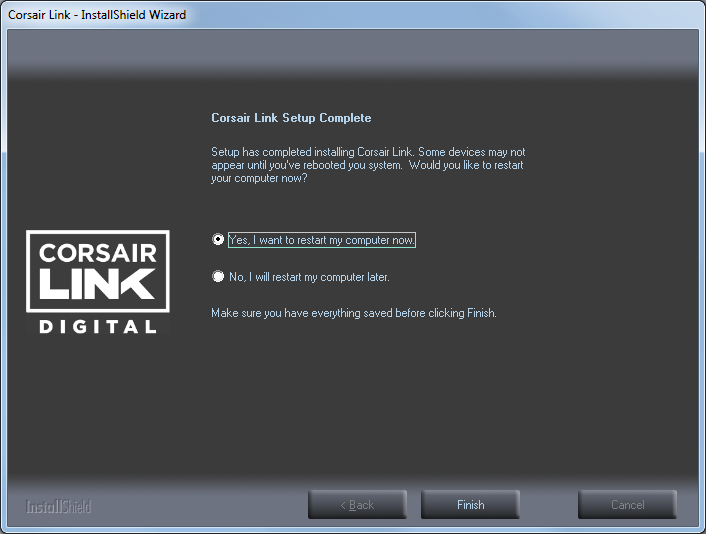The width and height of the screenshot is (706, 534).
Task: Choose No, I will restart later radio button
Action: point(218,276)
